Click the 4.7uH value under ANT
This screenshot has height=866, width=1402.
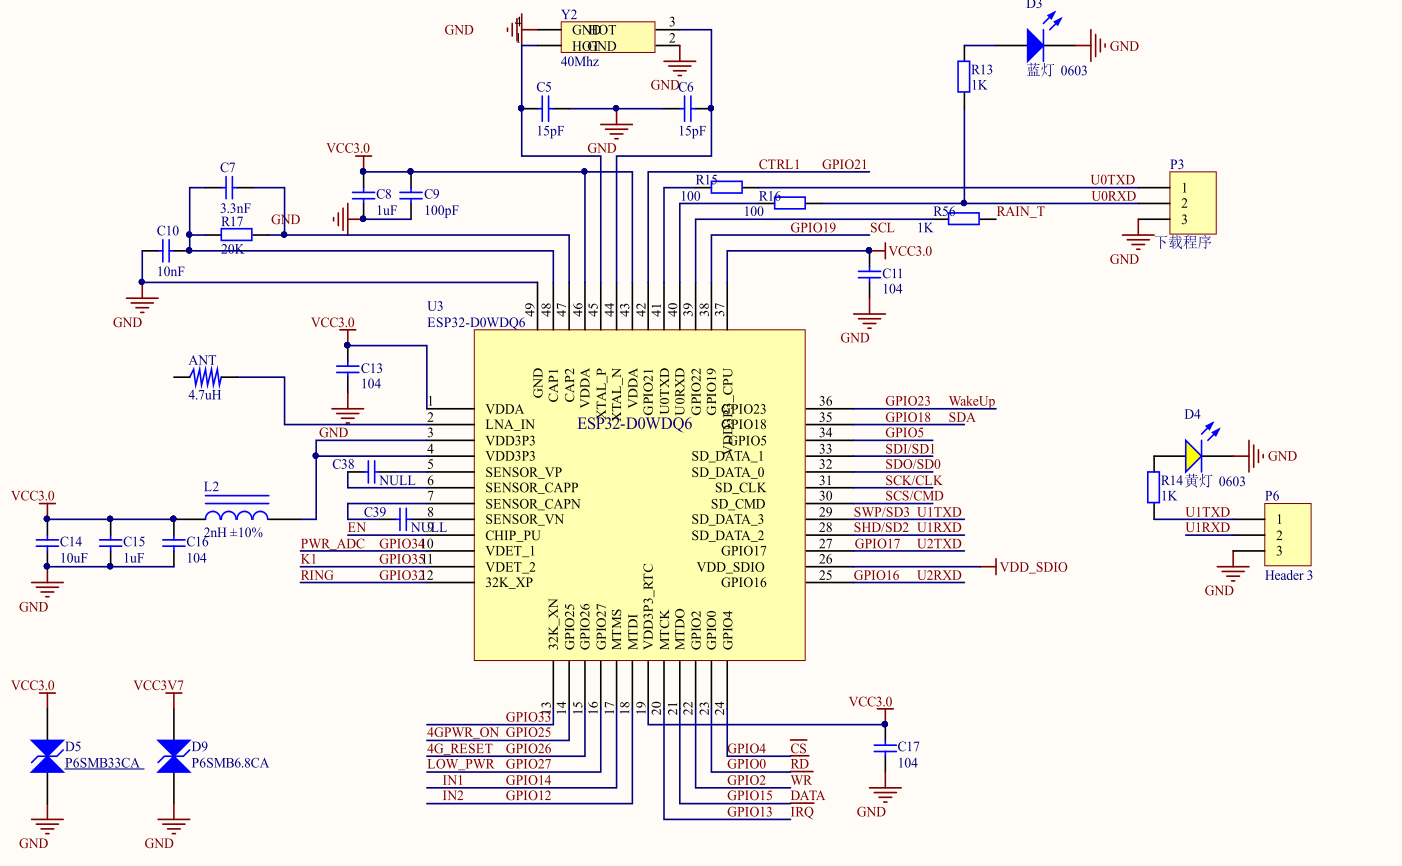pyautogui.click(x=205, y=395)
